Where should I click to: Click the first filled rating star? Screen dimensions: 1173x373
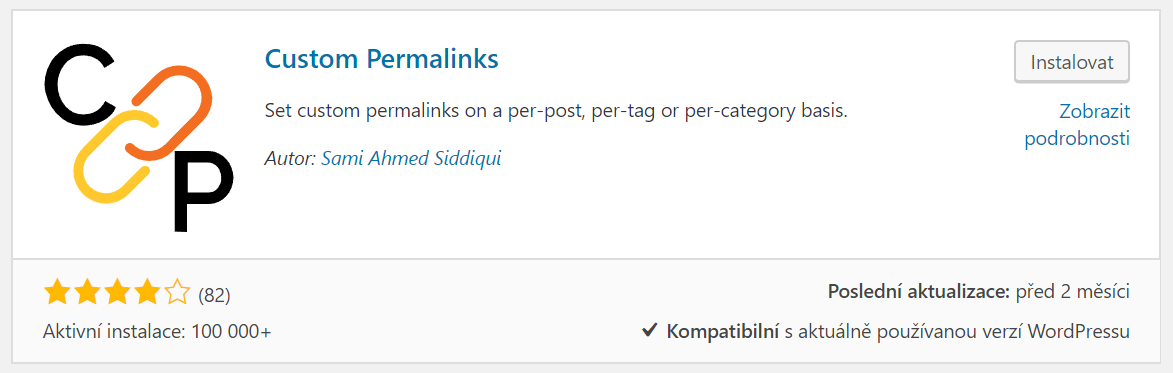[58, 293]
